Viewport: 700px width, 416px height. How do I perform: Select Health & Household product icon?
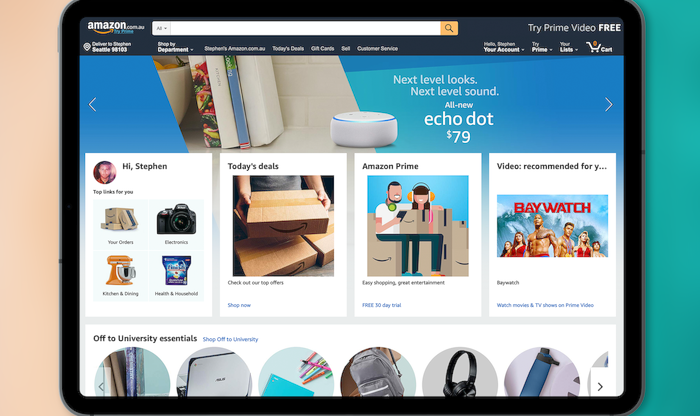pyautogui.click(x=176, y=270)
